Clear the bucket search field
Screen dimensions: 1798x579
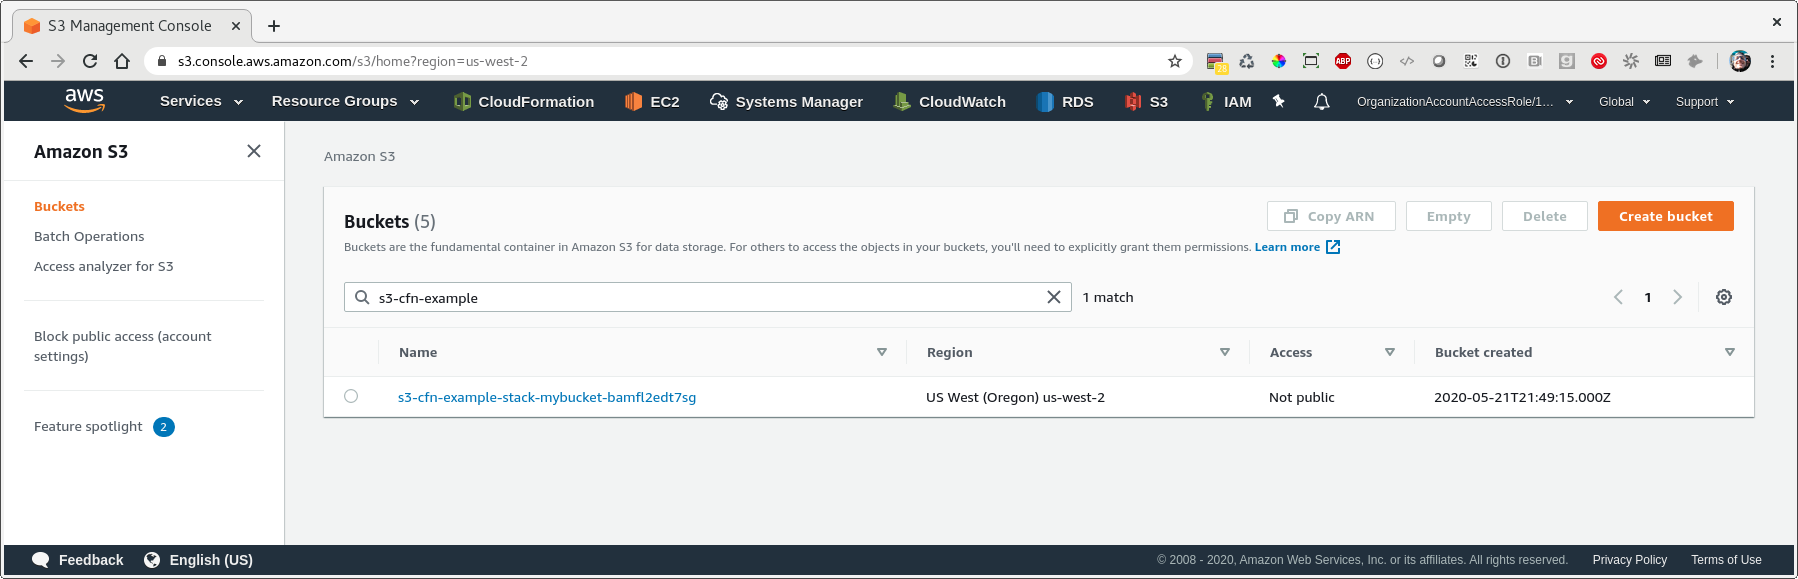1054,297
